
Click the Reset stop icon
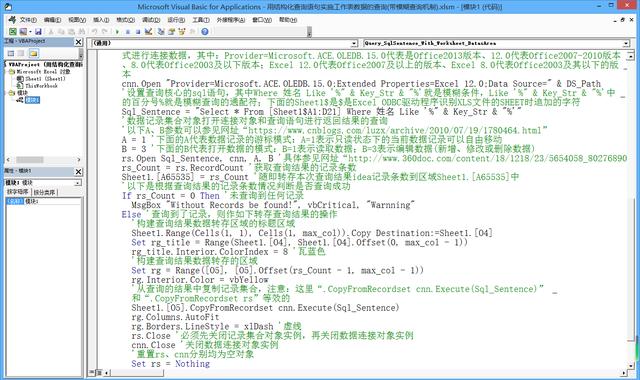(x=138, y=31)
